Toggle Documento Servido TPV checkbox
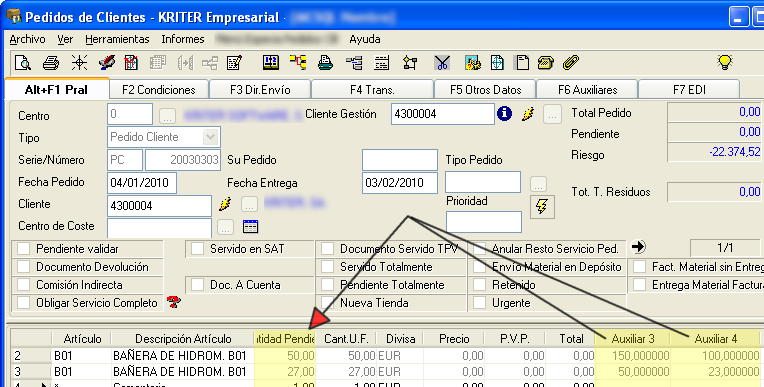 pos(327,249)
